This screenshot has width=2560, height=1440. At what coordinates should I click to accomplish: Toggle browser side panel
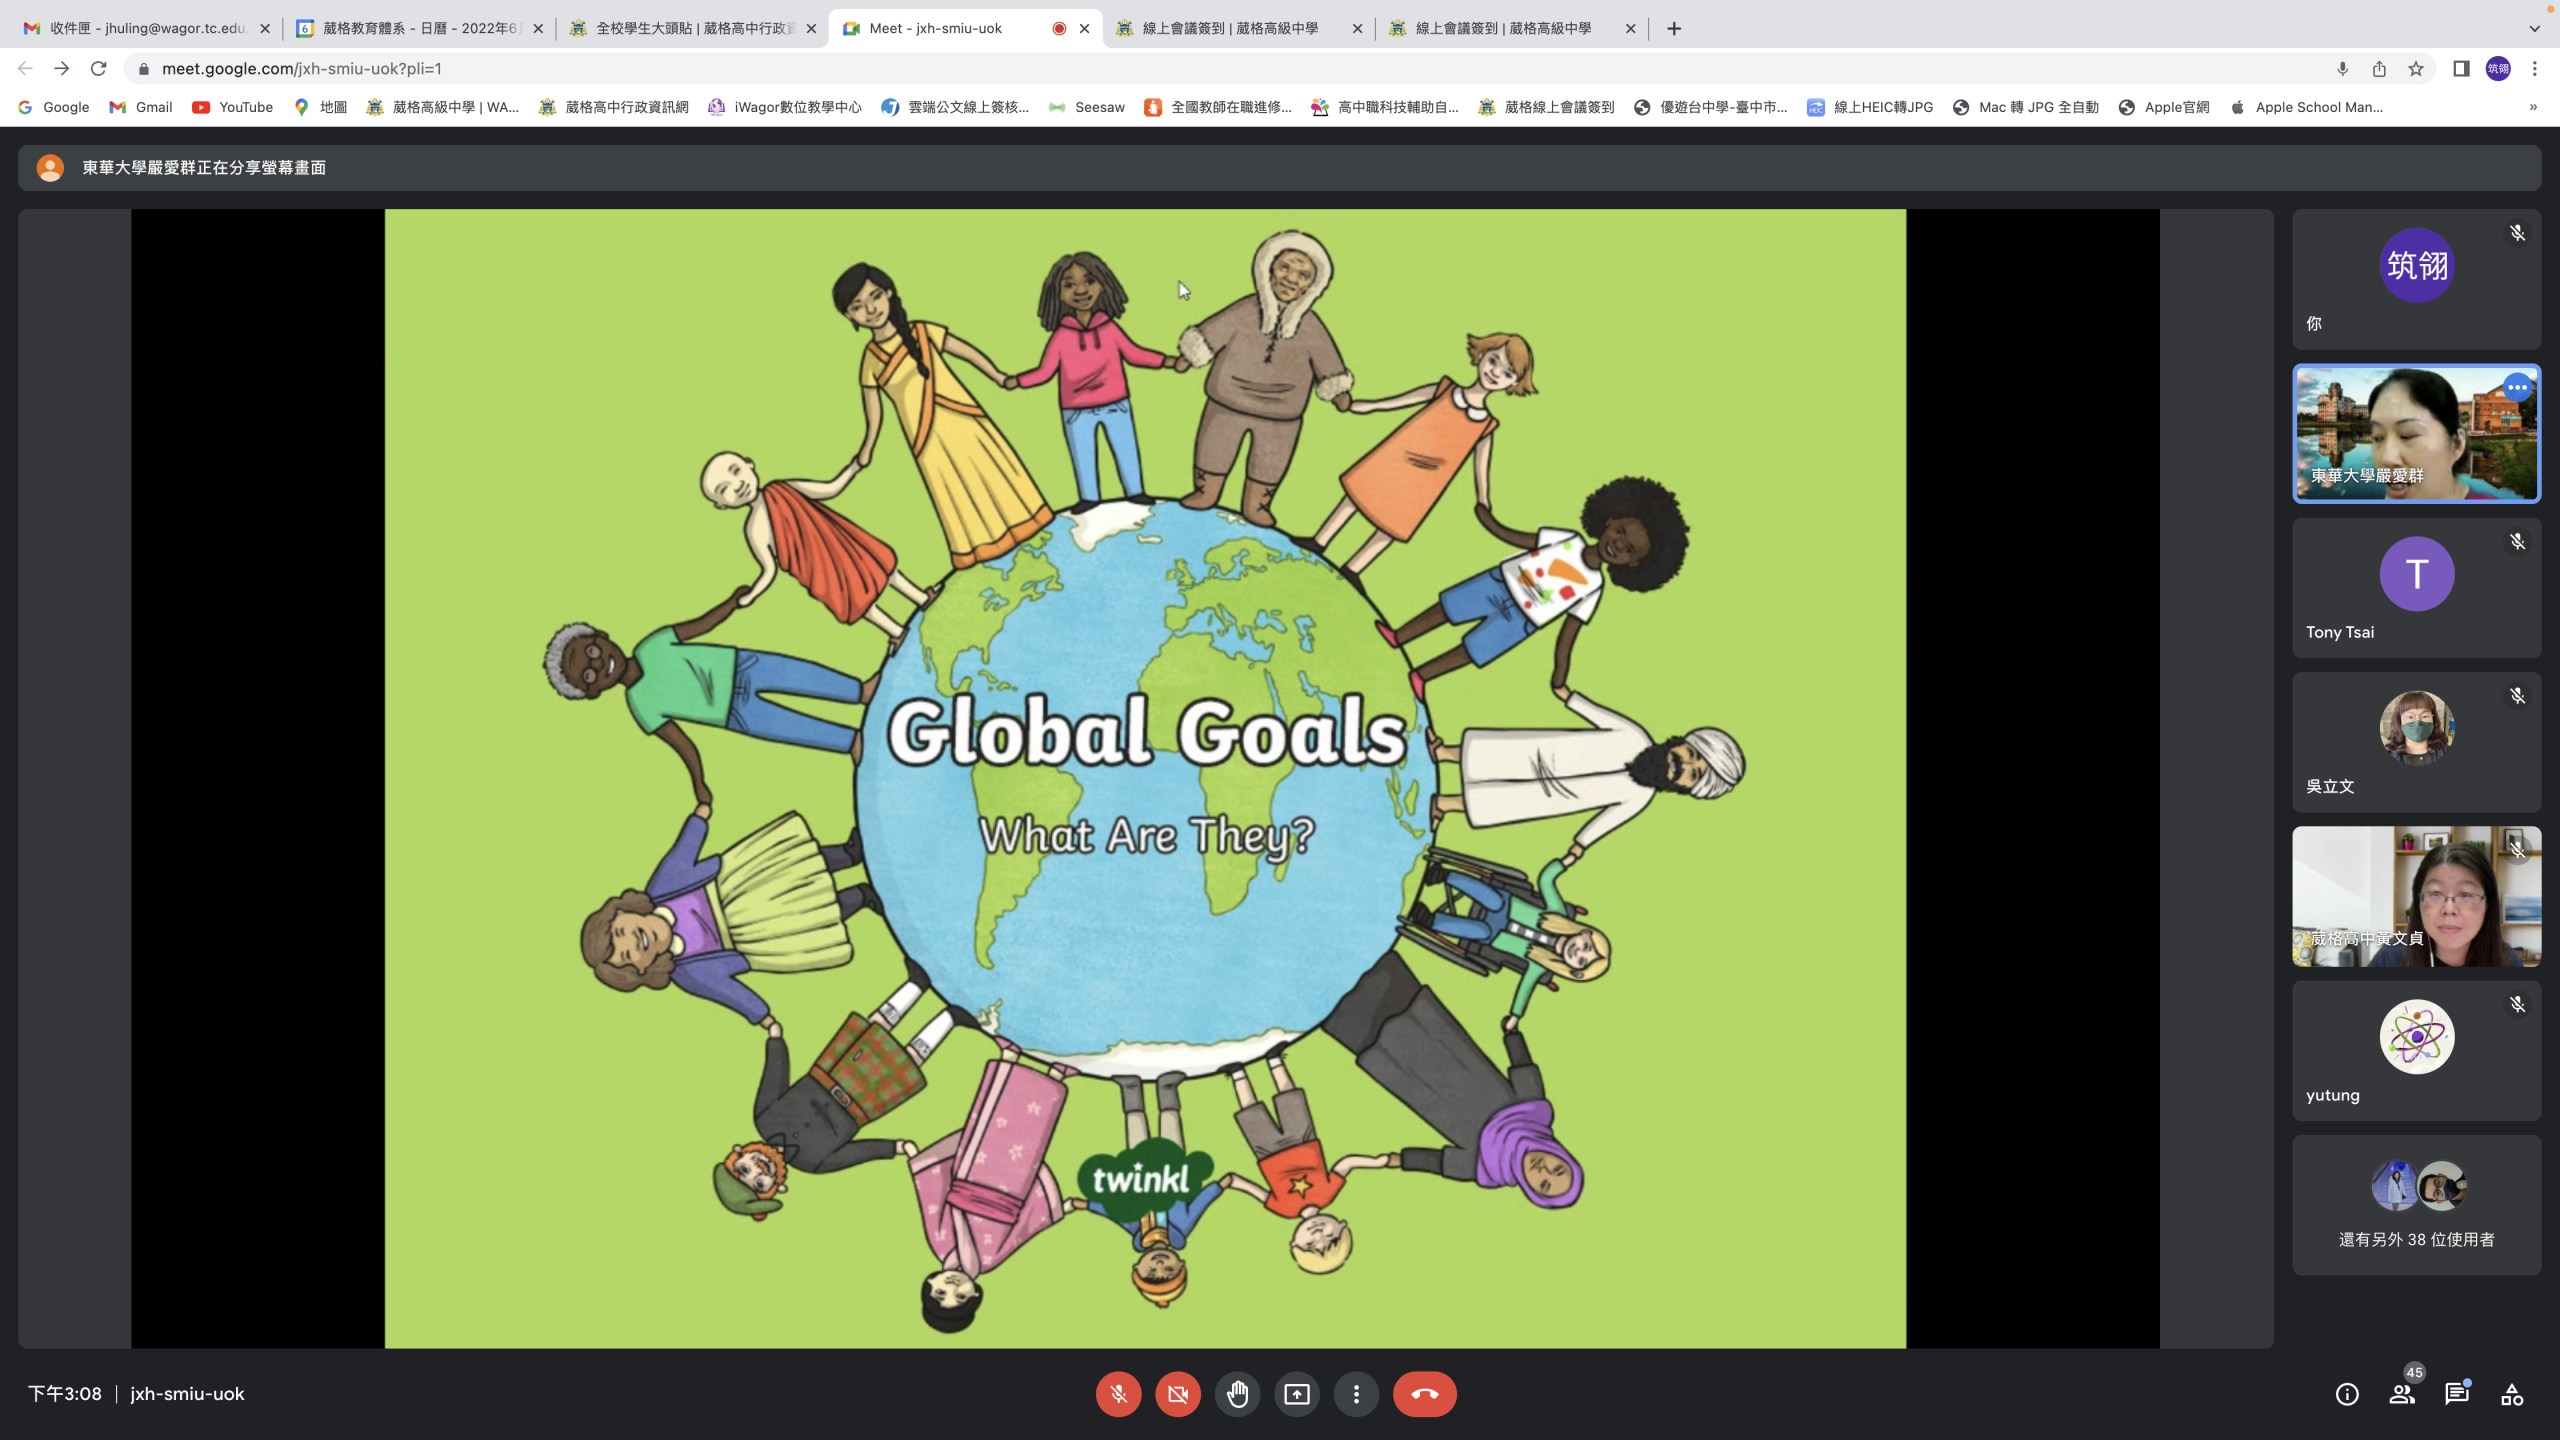[2461, 69]
